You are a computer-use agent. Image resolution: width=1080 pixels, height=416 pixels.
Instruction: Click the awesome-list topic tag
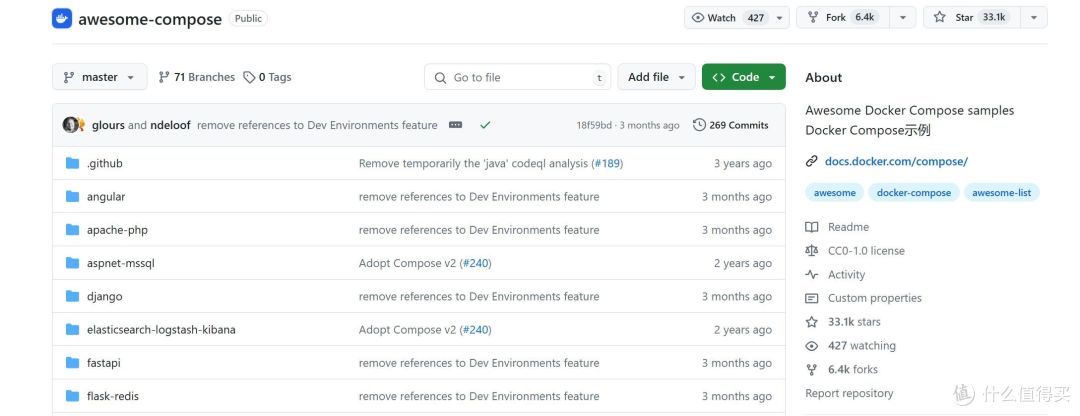tap(1001, 193)
